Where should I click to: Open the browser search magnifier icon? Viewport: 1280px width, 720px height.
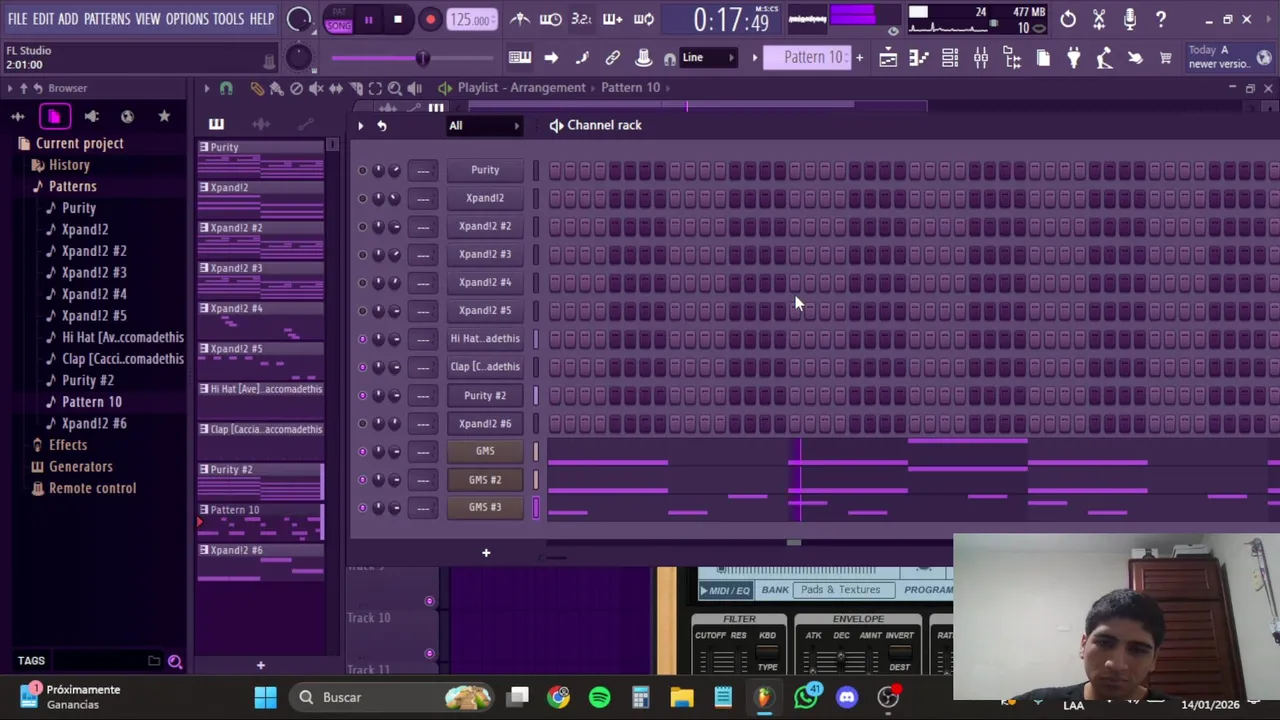175,661
